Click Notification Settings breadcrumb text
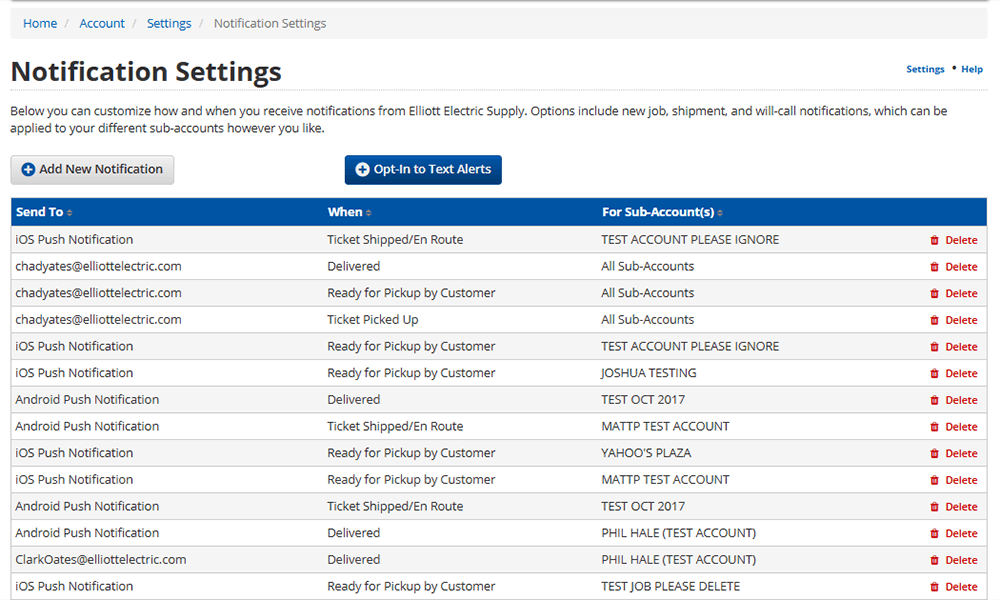The image size is (1000, 600). click(x=270, y=24)
